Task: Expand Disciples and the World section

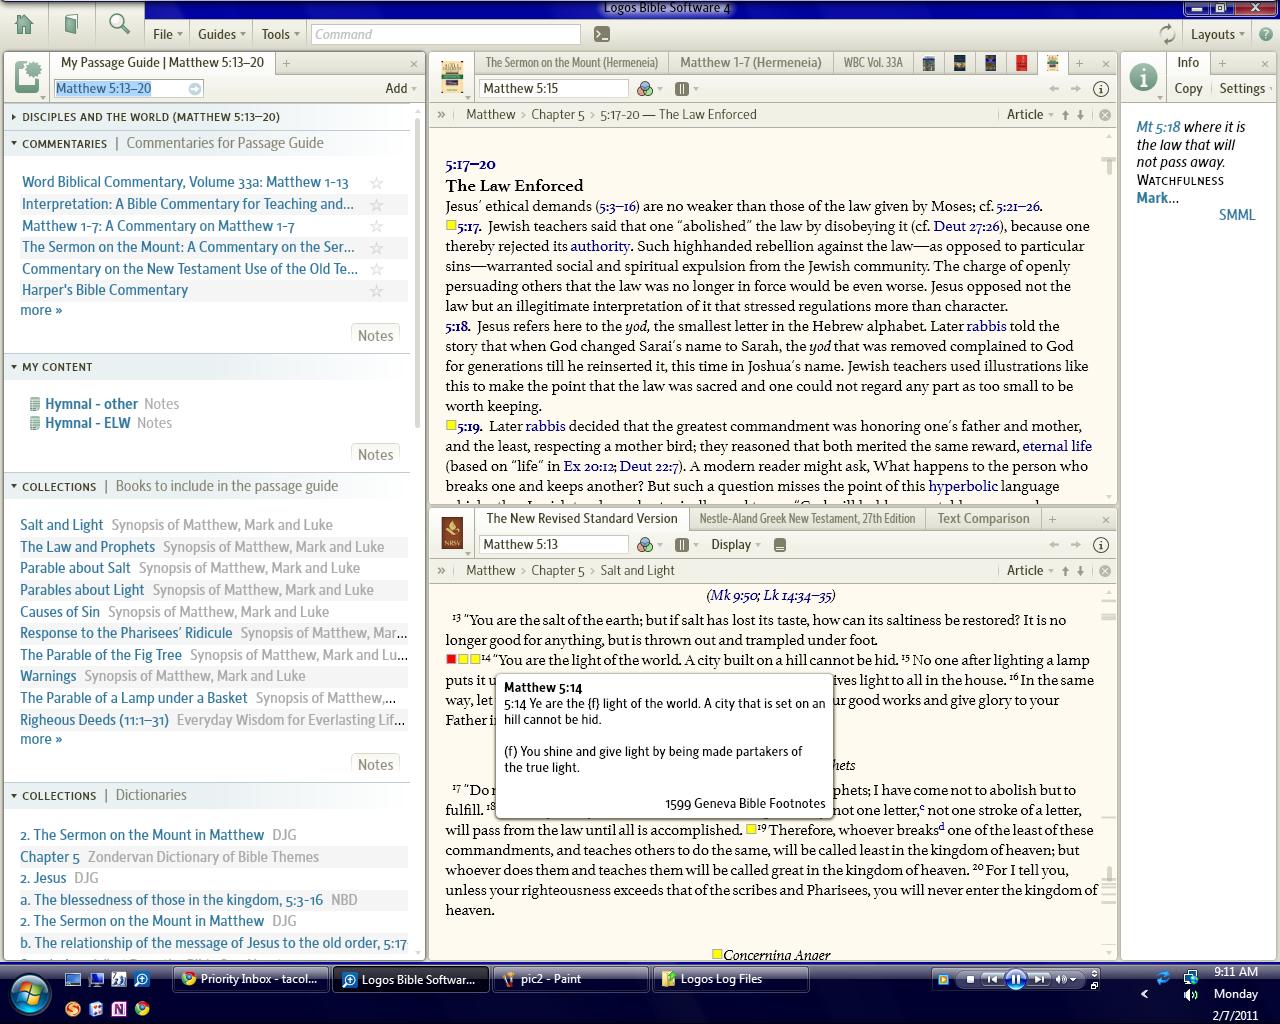Action: 14,117
